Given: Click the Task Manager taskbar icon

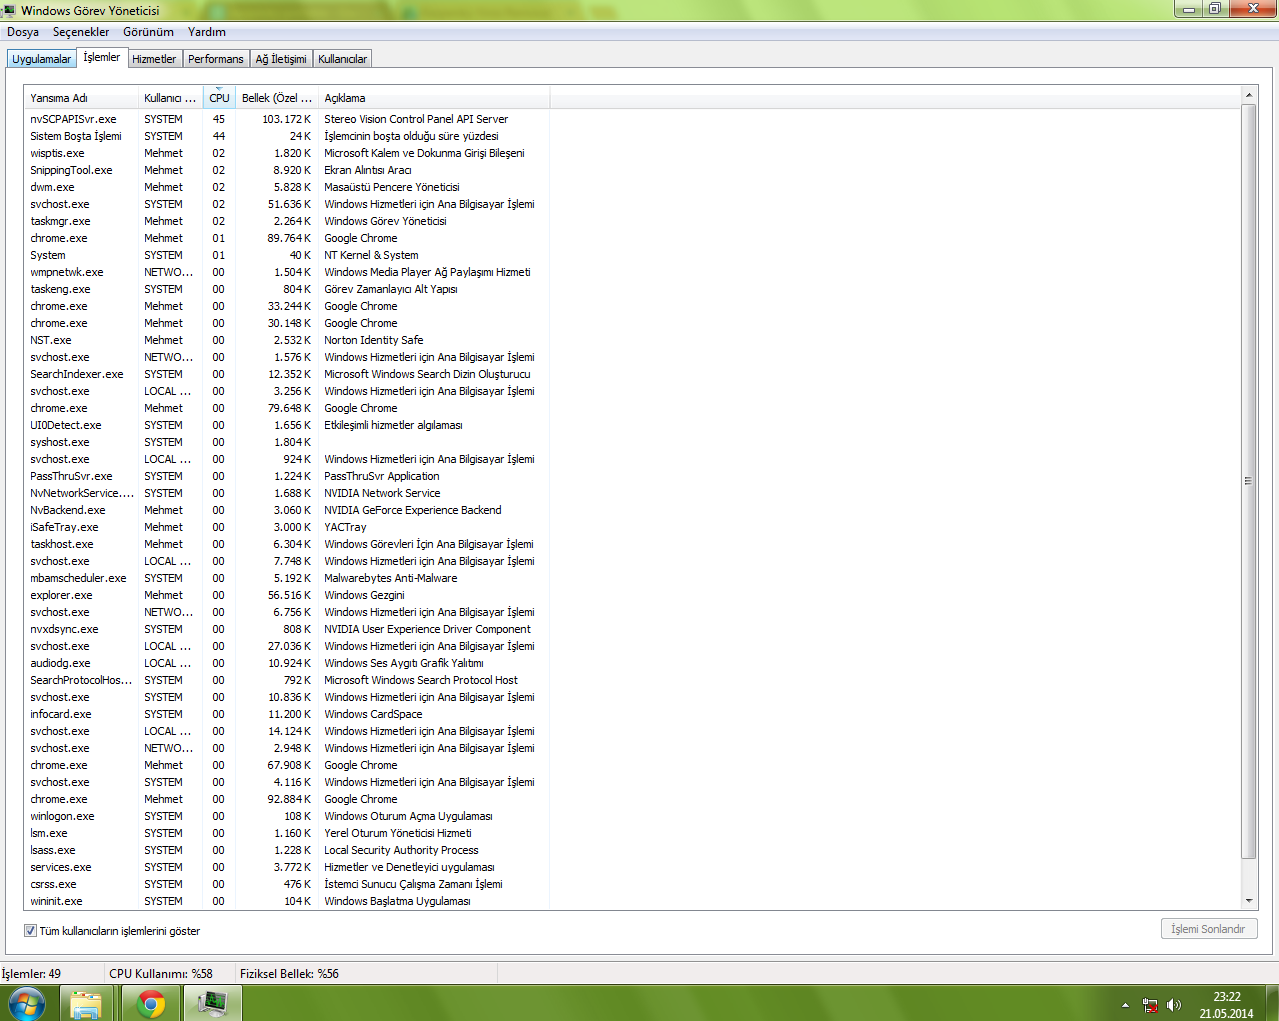Looking at the screenshot, I should coord(212,1004).
